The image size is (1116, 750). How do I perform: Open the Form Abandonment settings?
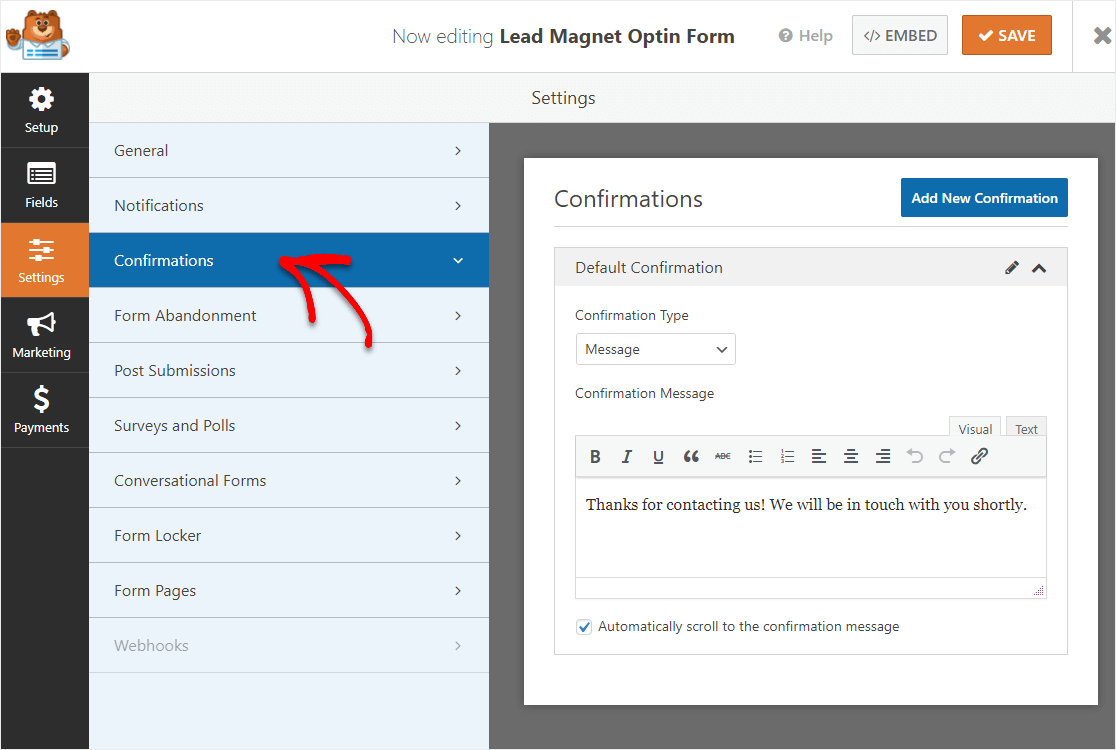pyautogui.click(x=288, y=316)
